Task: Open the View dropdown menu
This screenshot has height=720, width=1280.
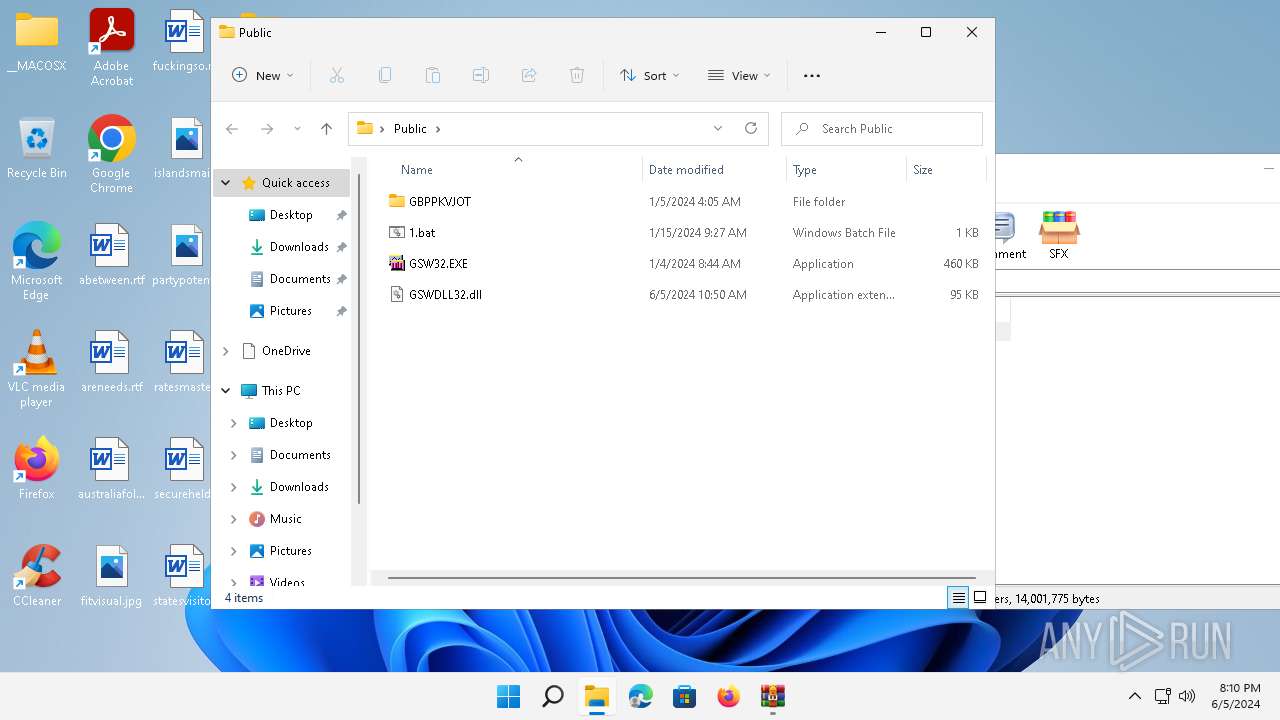Action: click(740, 75)
